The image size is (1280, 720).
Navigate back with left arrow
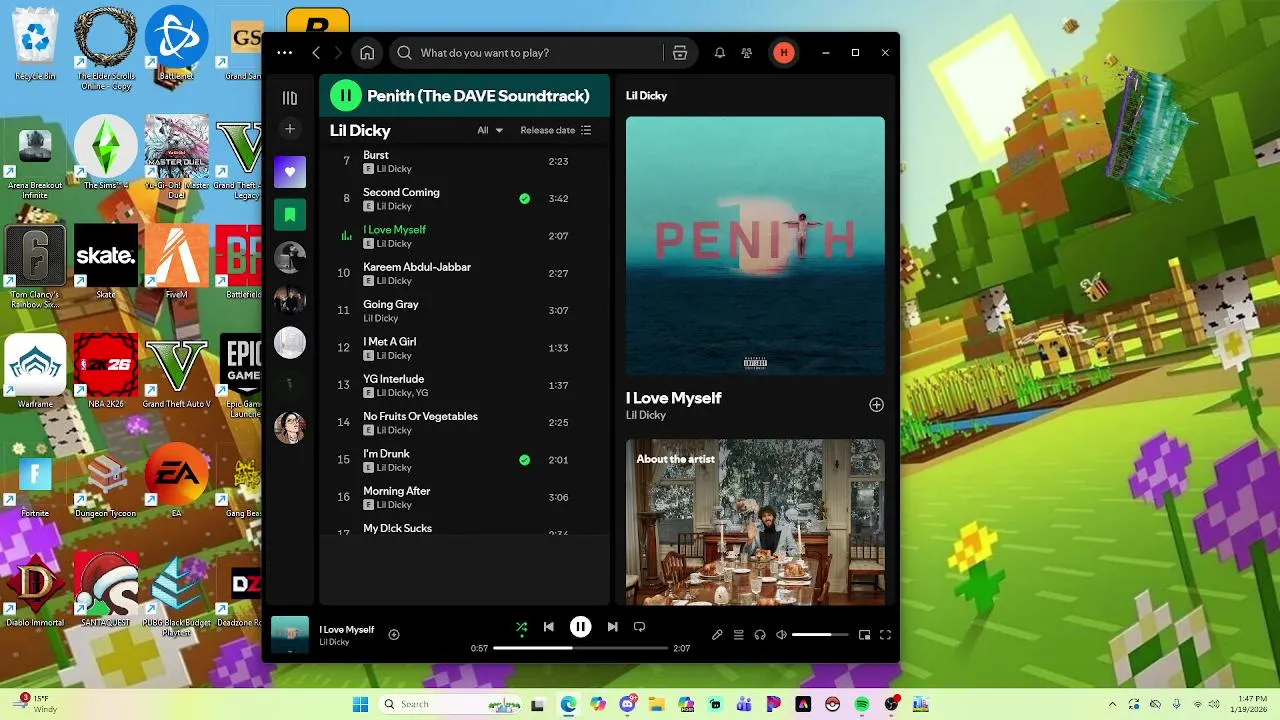[x=316, y=53]
